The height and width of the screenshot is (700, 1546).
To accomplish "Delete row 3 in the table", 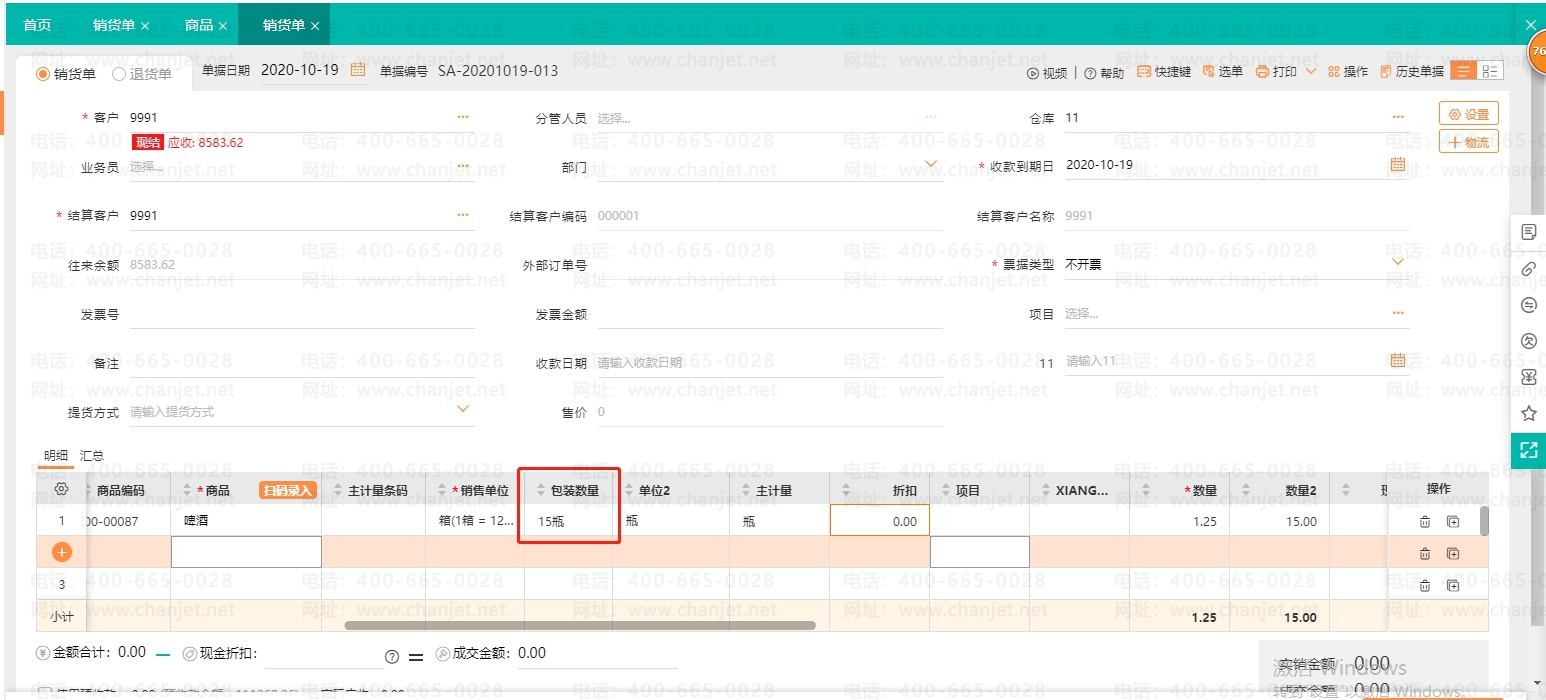I will (1425, 584).
